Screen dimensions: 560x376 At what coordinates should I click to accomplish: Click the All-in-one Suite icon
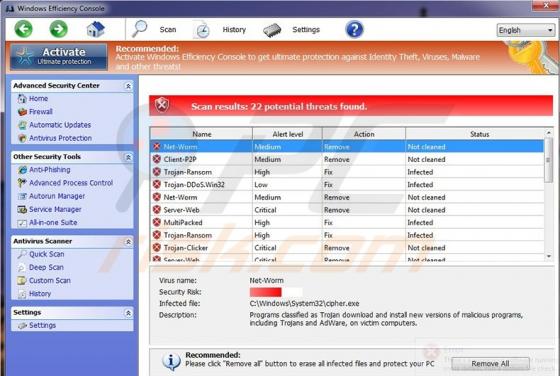[x=22, y=223]
